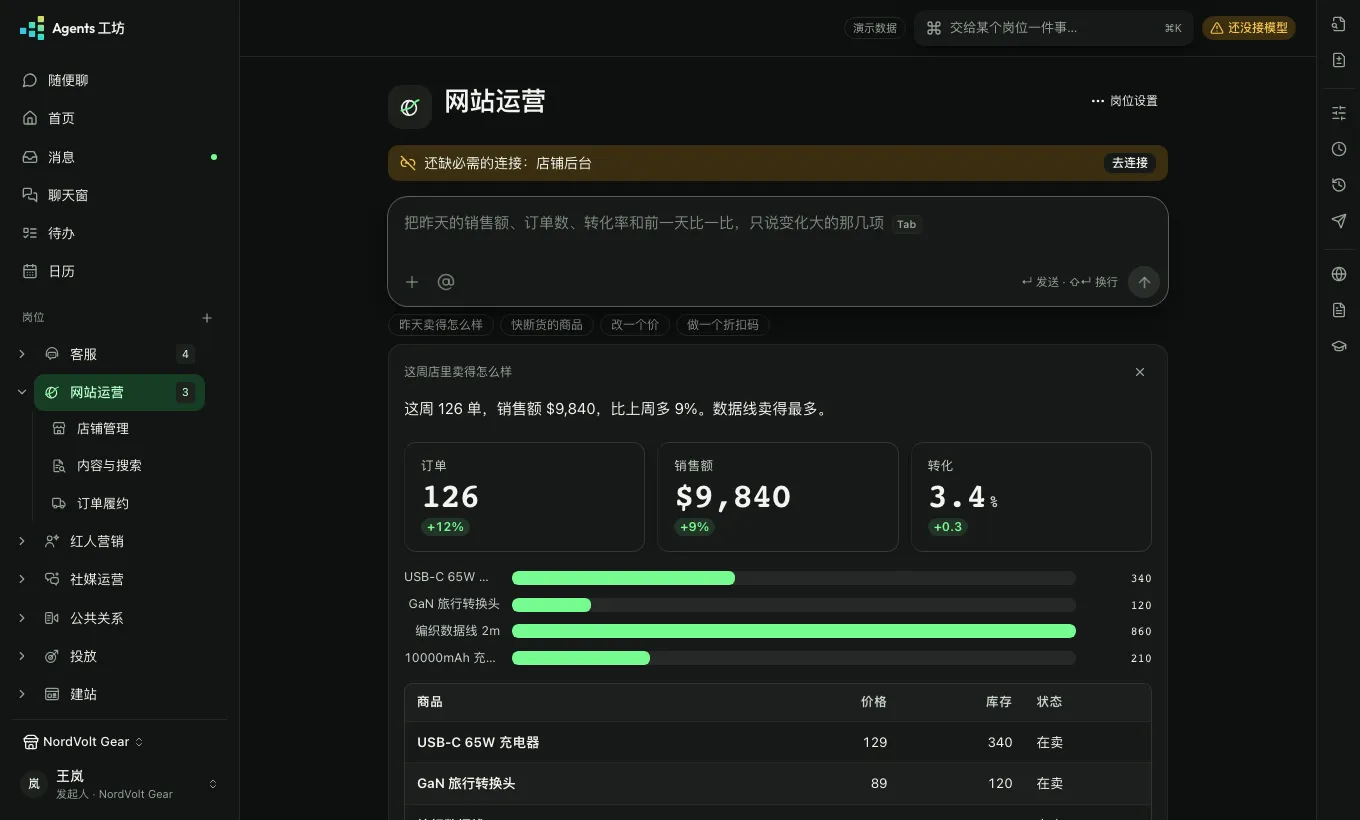Go to 消息 in the sidebar

120,157
